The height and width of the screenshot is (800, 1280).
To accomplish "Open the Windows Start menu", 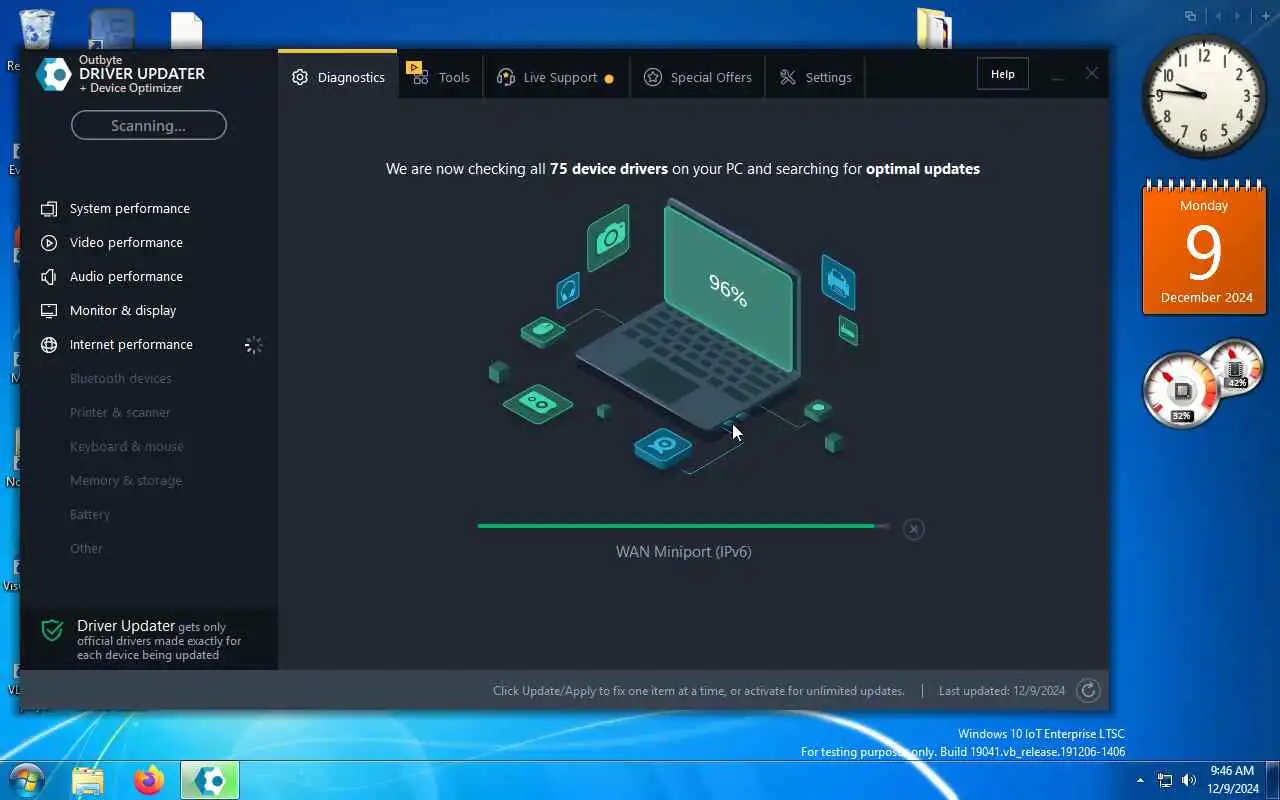I will (x=27, y=780).
